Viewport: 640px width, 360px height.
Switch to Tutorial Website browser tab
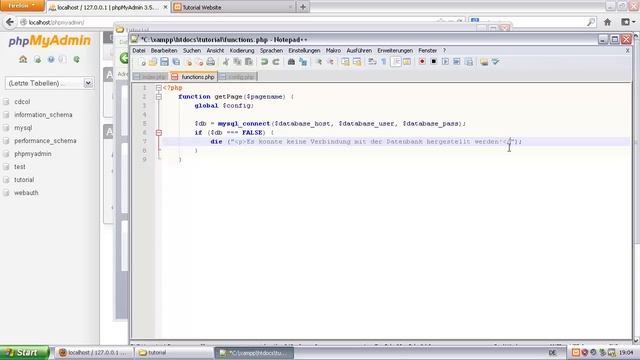[233, 7]
